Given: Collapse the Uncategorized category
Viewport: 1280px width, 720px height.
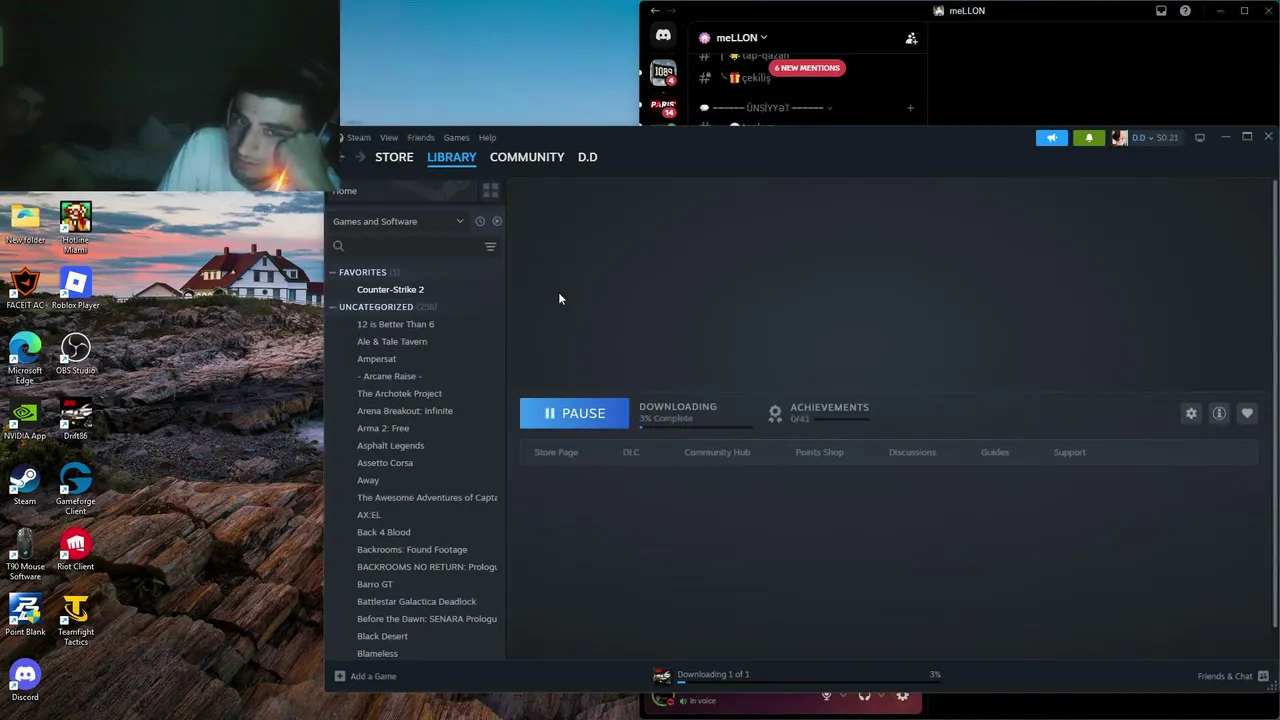Looking at the screenshot, I should (x=332, y=307).
